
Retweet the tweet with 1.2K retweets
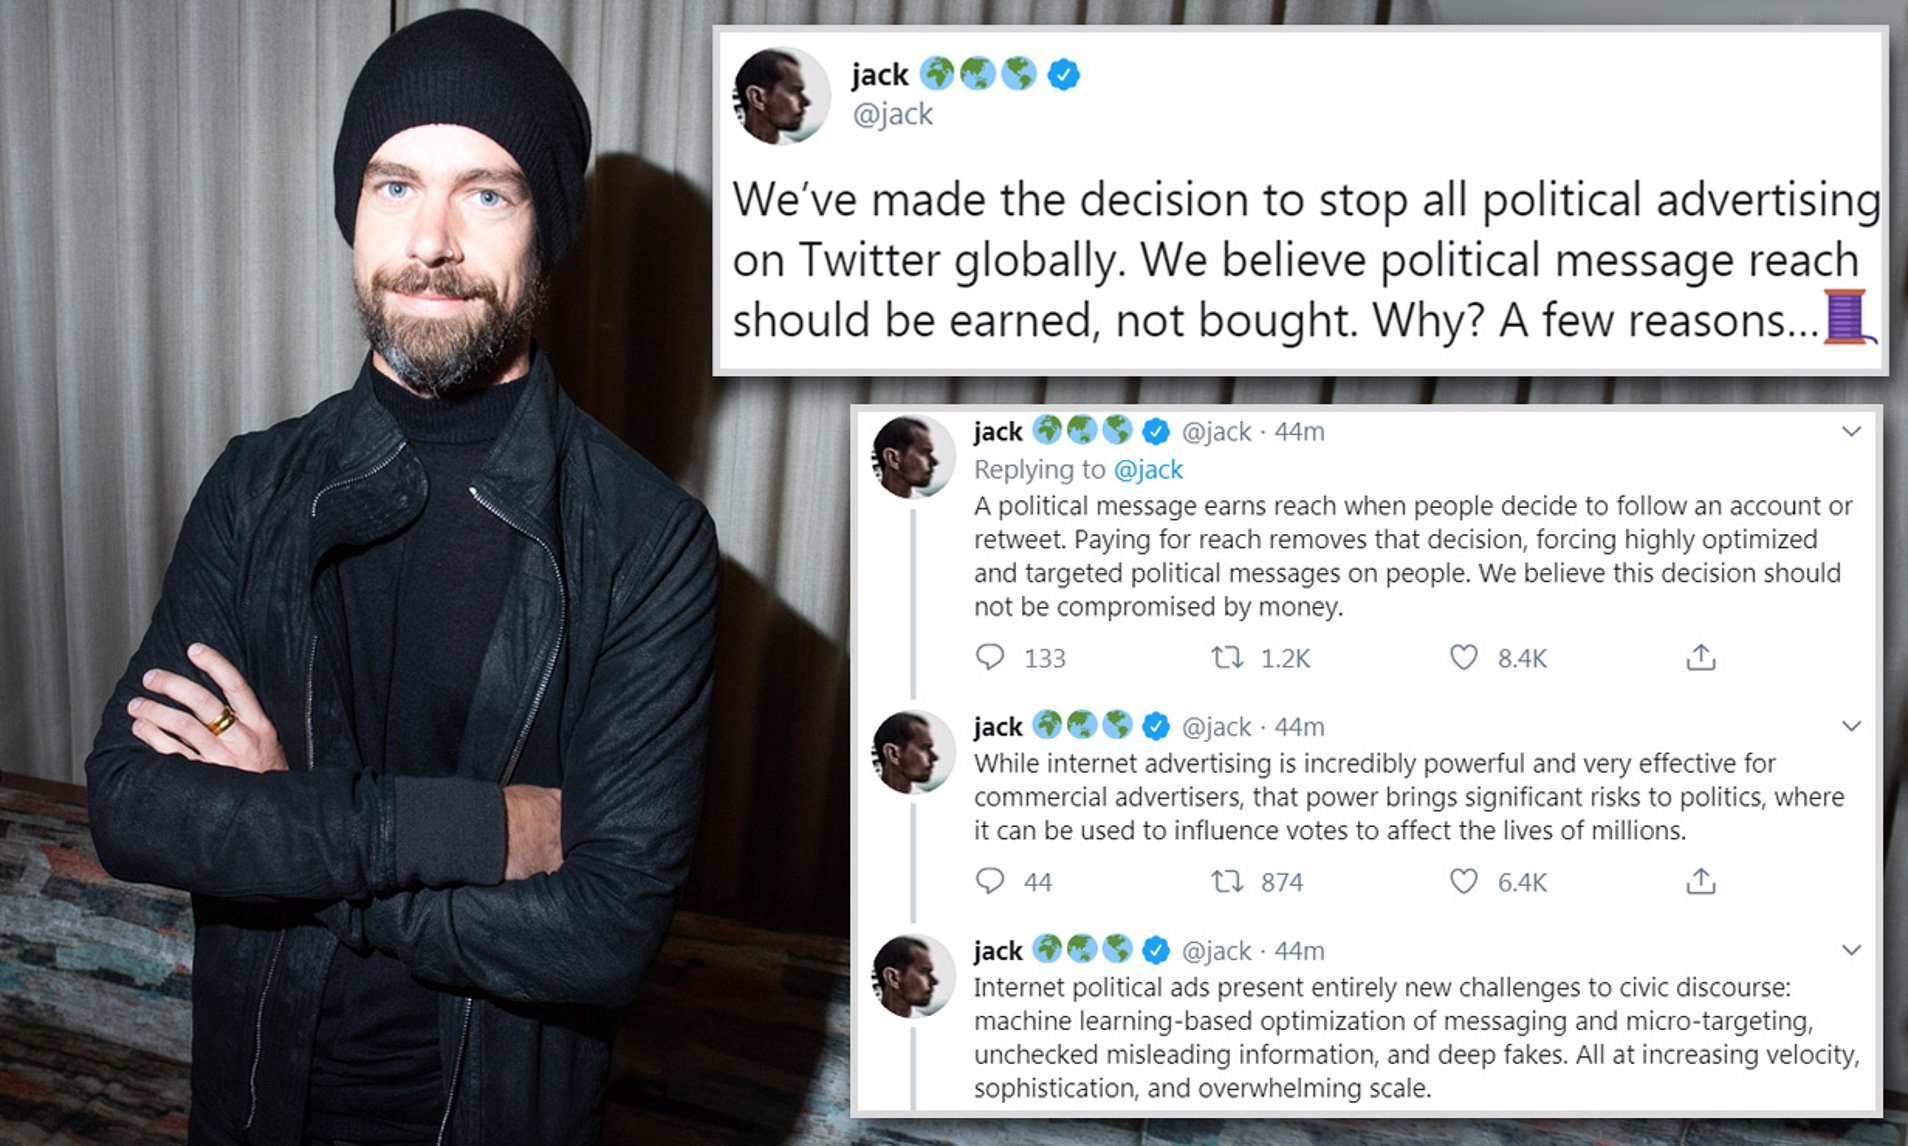(x=1227, y=657)
